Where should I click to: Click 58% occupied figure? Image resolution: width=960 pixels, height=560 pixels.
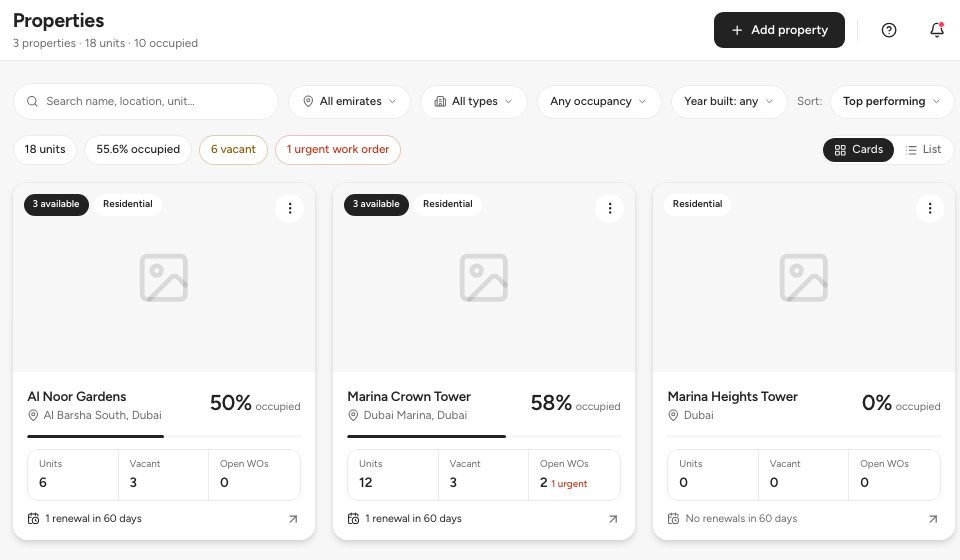coord(576,403)
